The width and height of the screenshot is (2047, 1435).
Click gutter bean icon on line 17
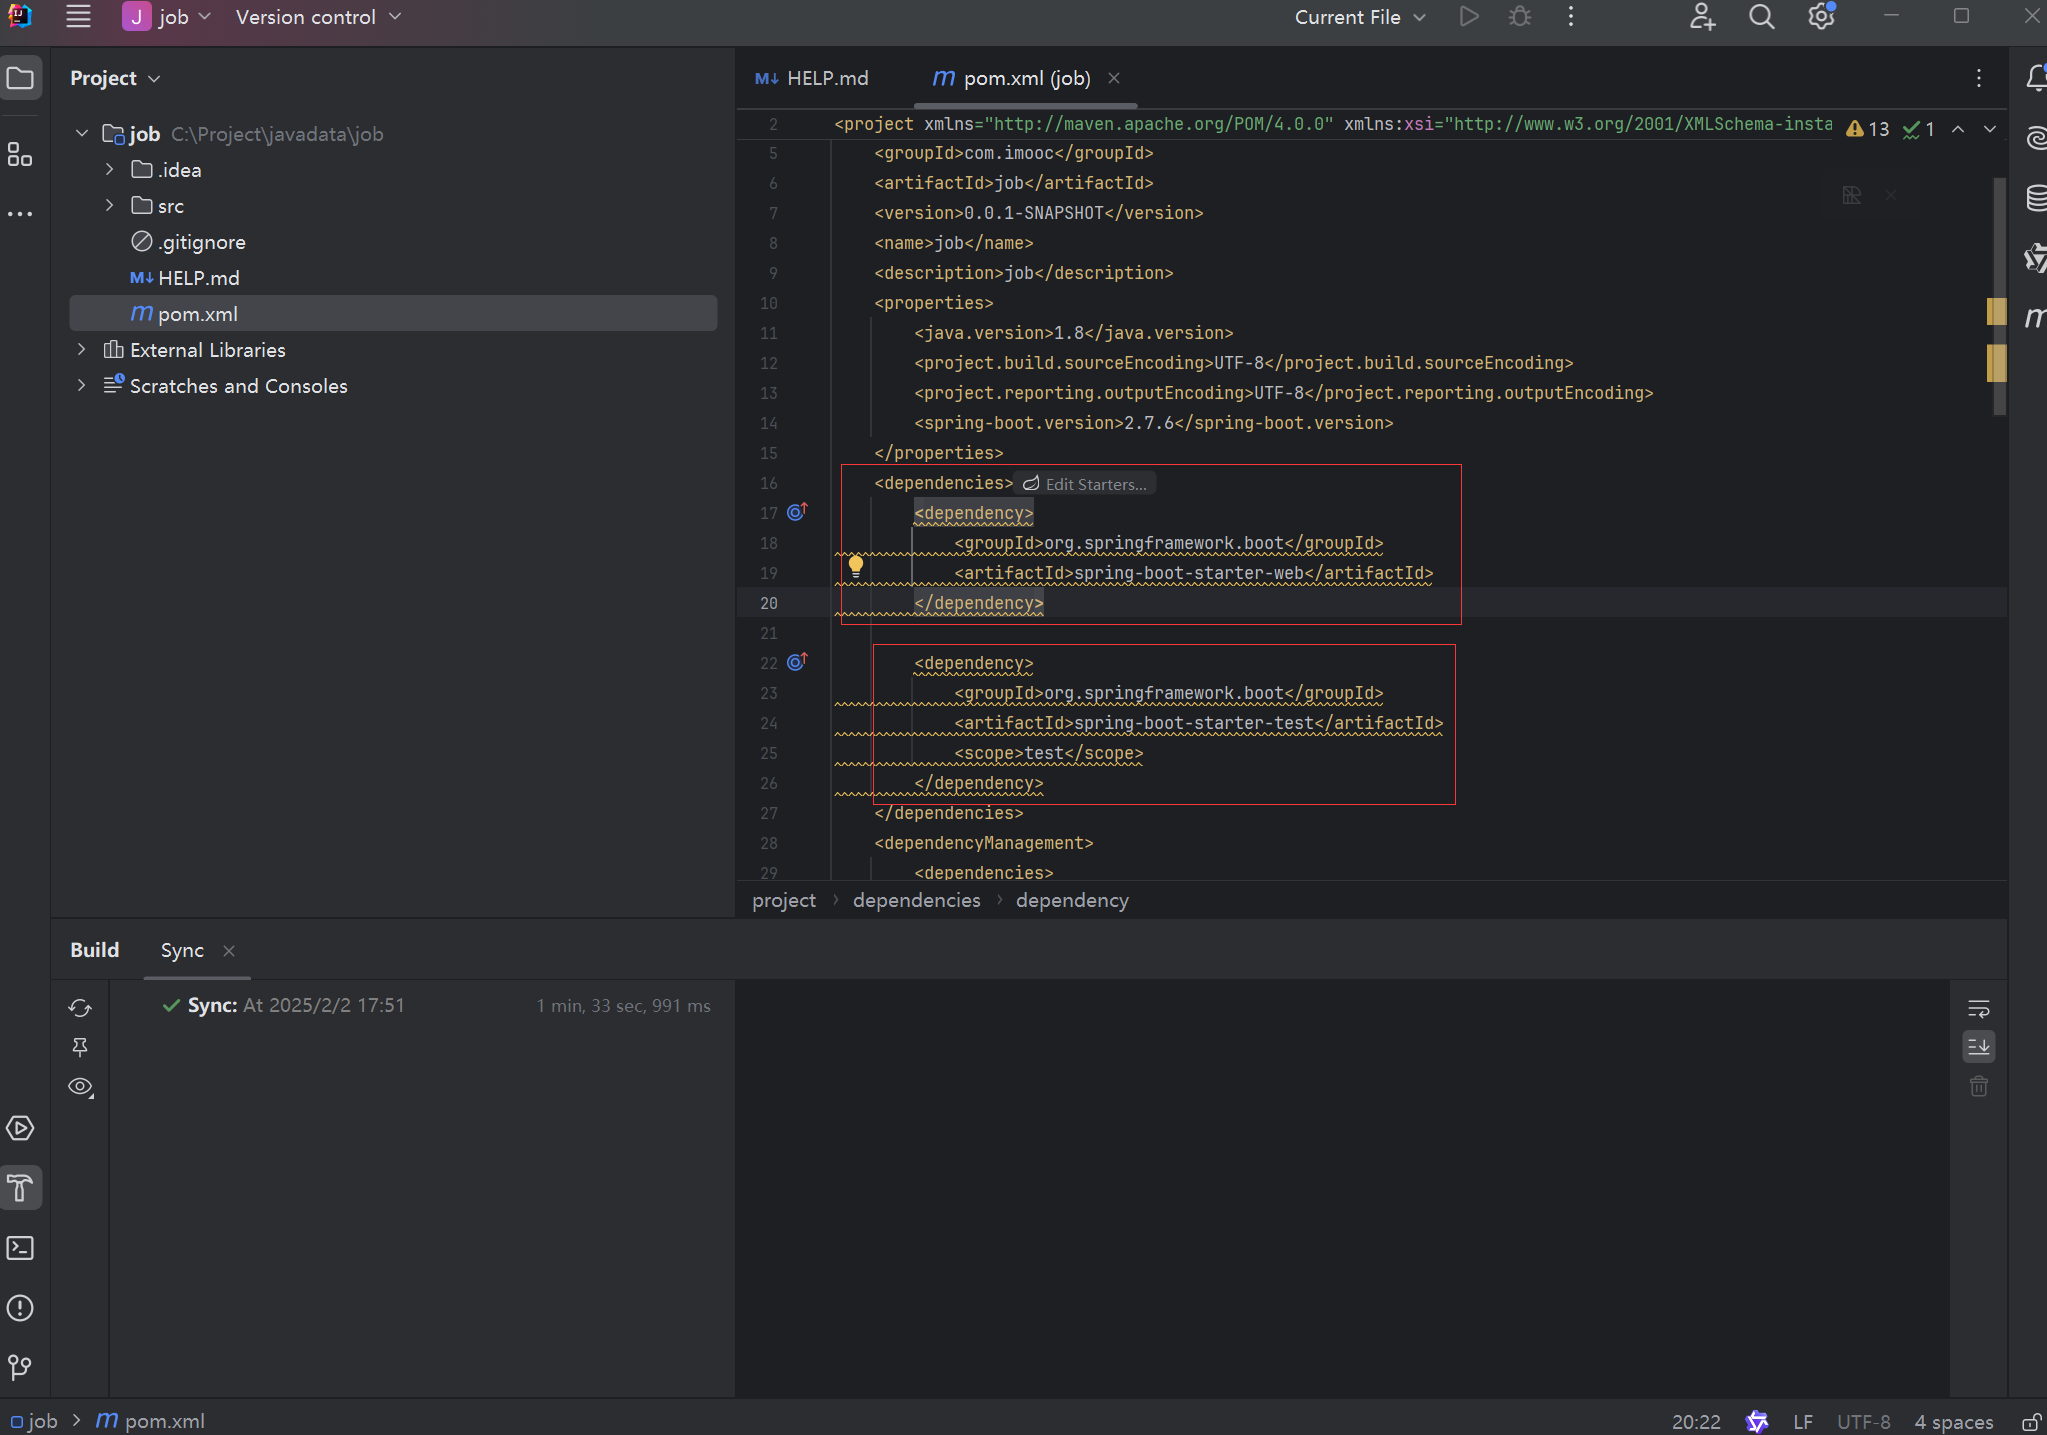point(797,512)
